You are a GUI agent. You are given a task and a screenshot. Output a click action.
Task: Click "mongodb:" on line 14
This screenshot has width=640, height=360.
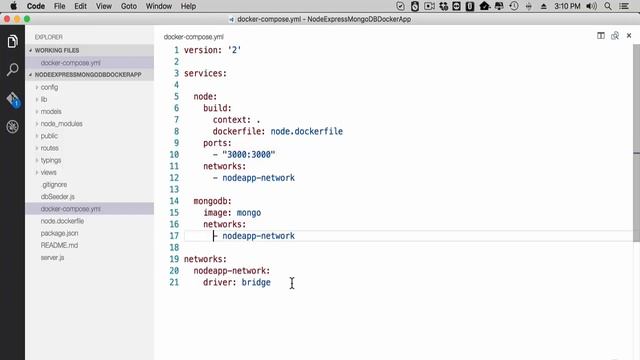[213, 201]
